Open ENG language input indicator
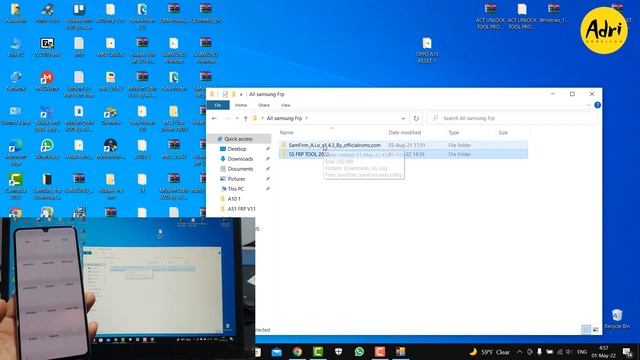 pyautogui.click(x=582, y=352)
